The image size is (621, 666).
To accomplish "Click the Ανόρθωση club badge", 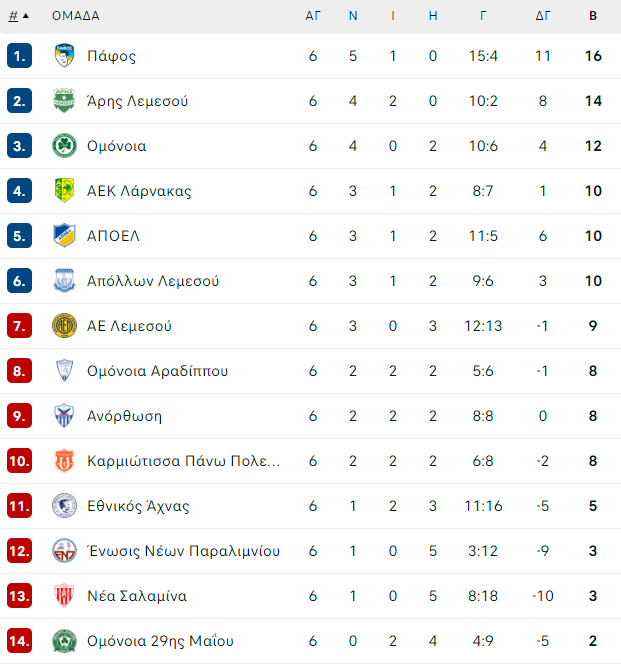I will point(64,416).
